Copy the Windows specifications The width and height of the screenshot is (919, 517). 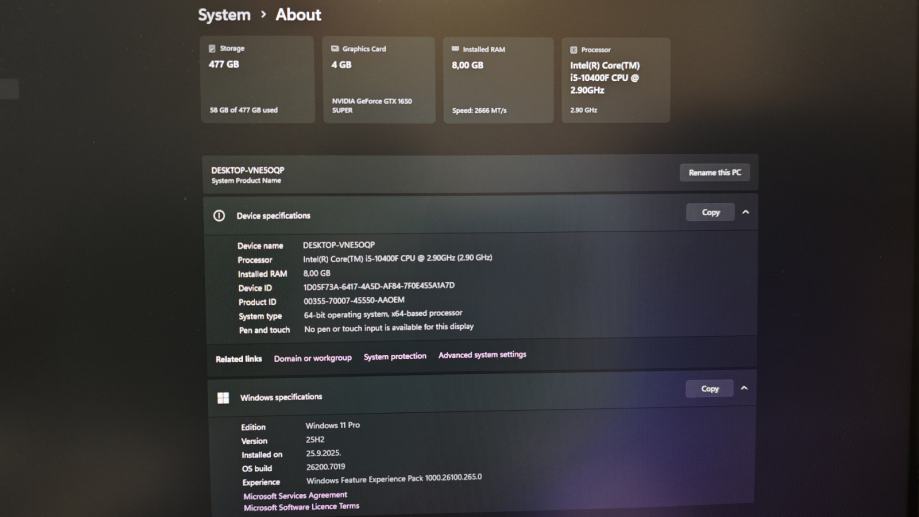click(x=710, y=389)
